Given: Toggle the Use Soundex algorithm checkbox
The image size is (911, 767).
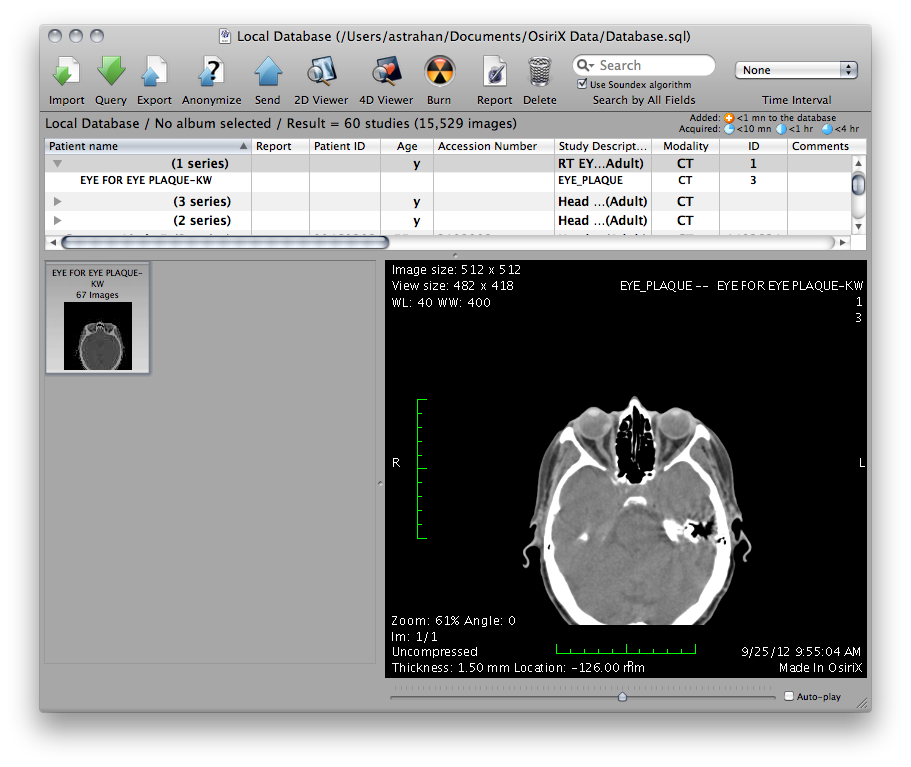Looking at the screenshot, I should pyautogui.click(x=583, y=85).
